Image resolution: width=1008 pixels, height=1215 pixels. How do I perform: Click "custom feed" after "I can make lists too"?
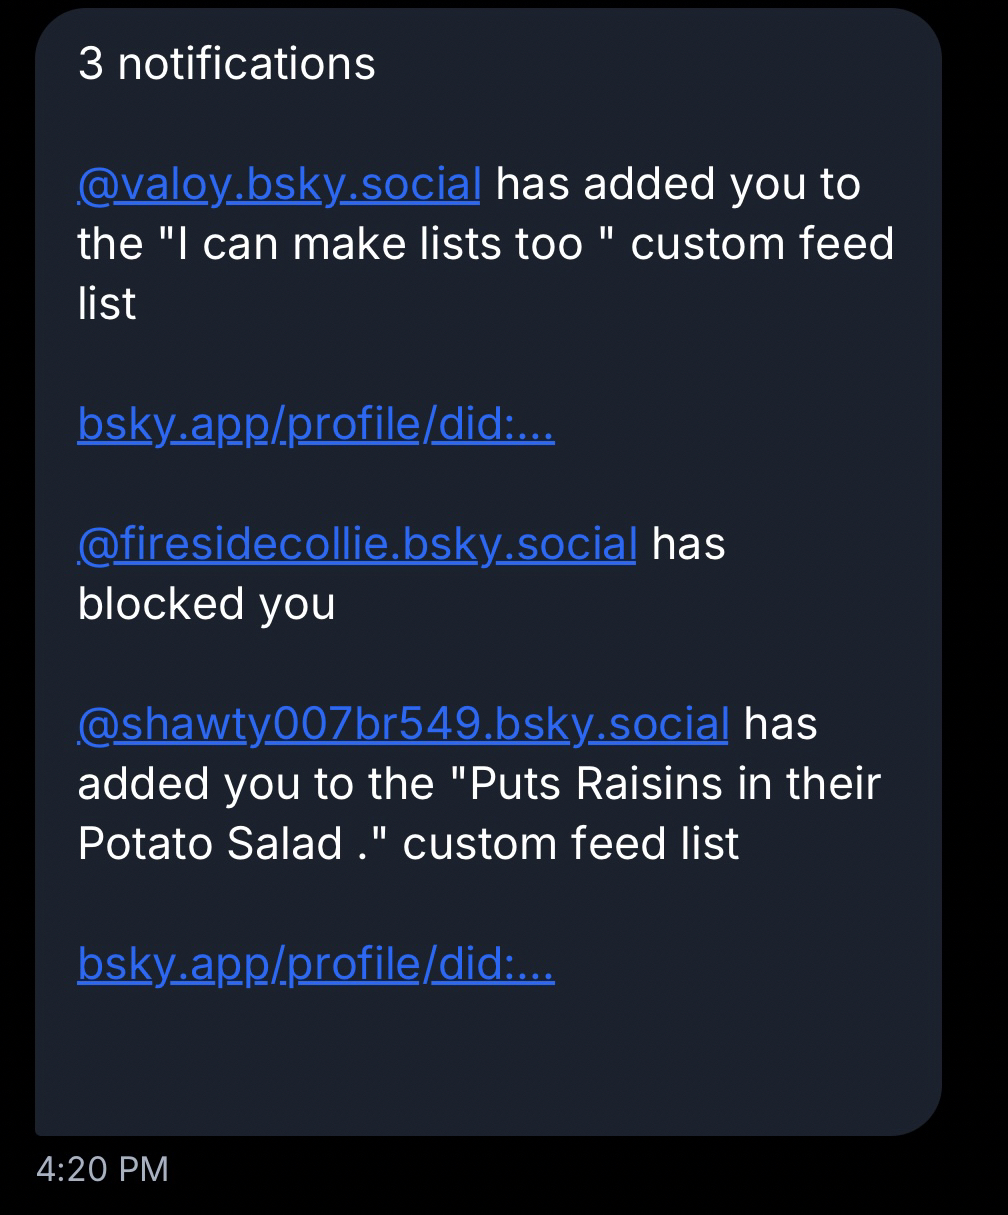(762, 245)
